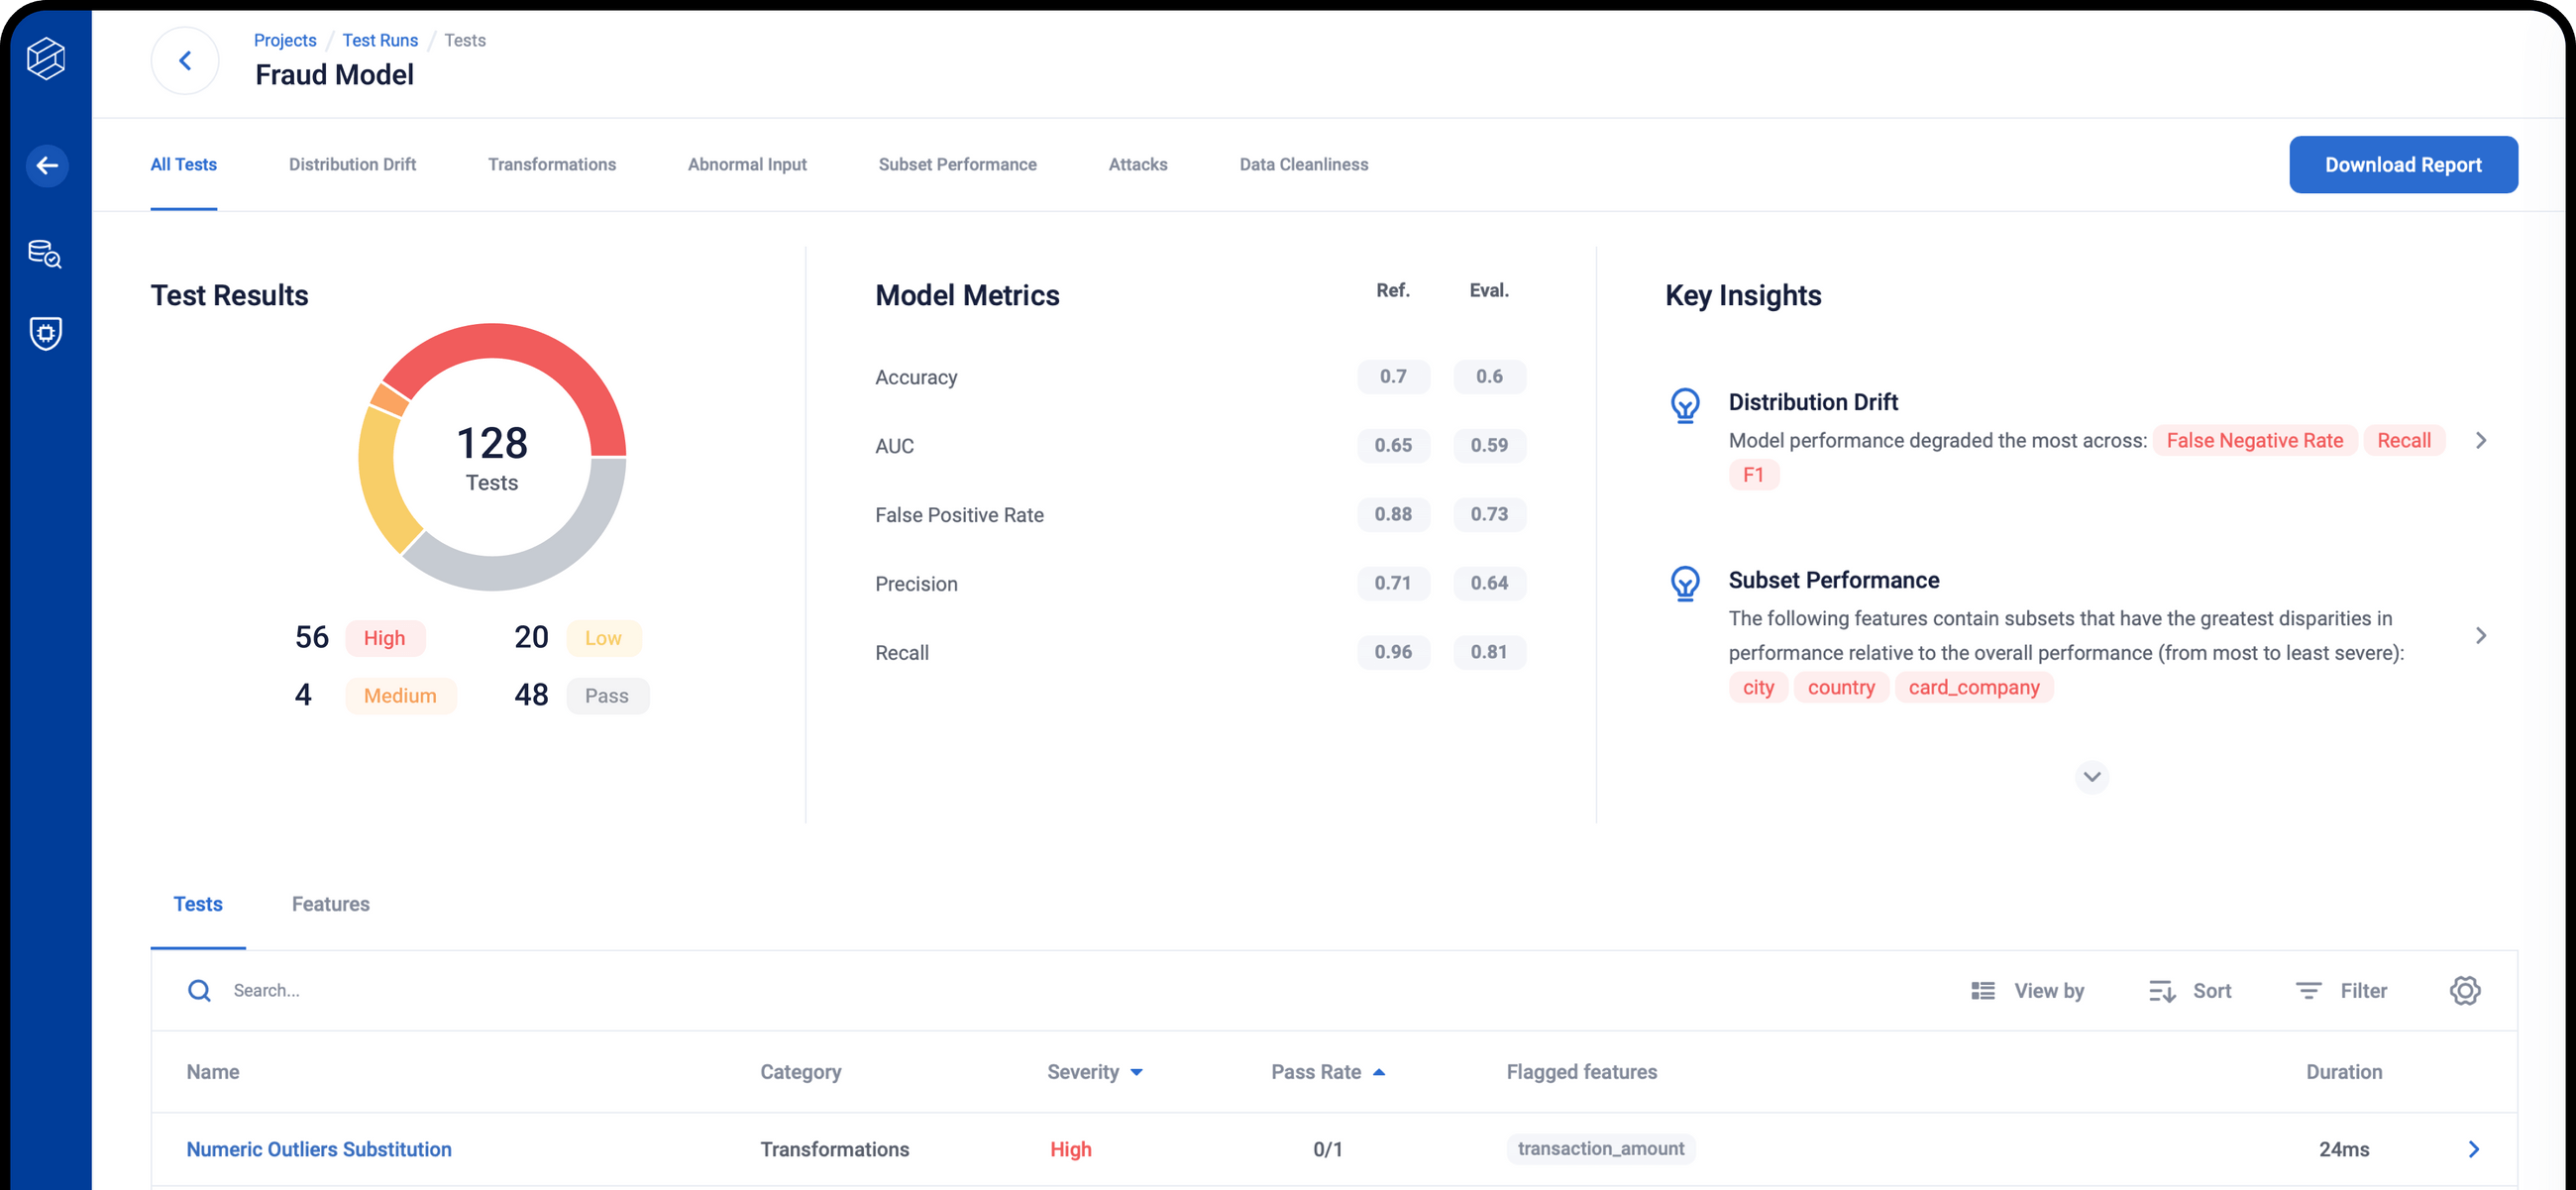Toggle Pass Rate sort direction arrow

[x=1380, y=1071]
